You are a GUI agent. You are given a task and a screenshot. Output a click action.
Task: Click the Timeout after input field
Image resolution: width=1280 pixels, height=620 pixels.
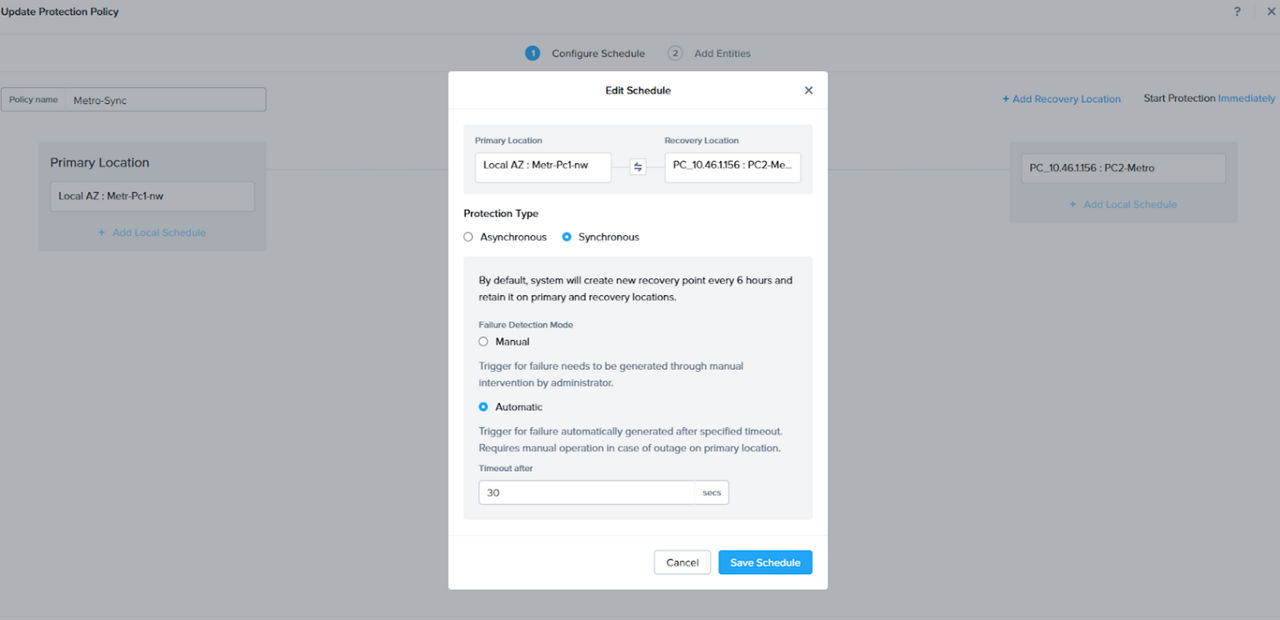click(x=585, y=492)
